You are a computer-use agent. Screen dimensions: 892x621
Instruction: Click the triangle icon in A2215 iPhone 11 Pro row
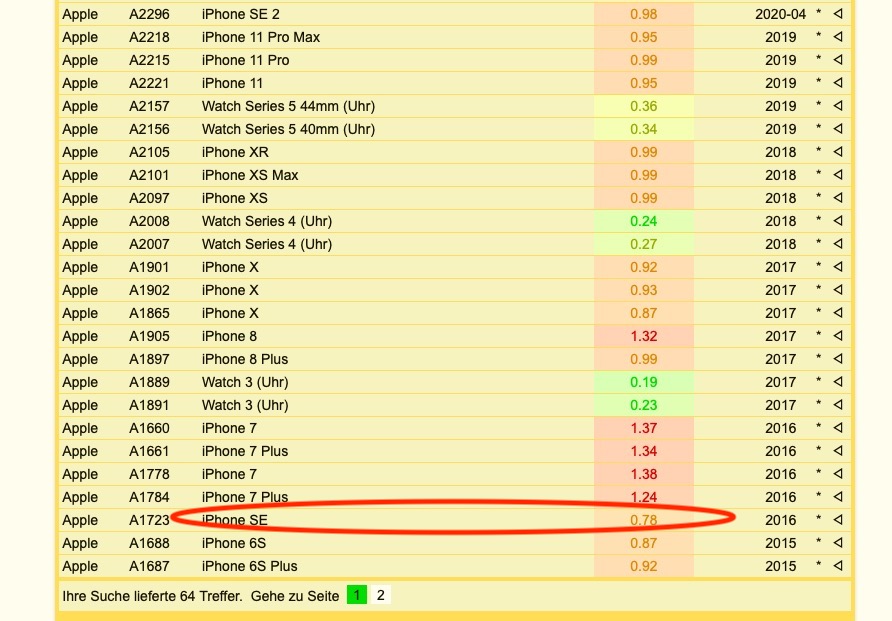coord(838,60)
